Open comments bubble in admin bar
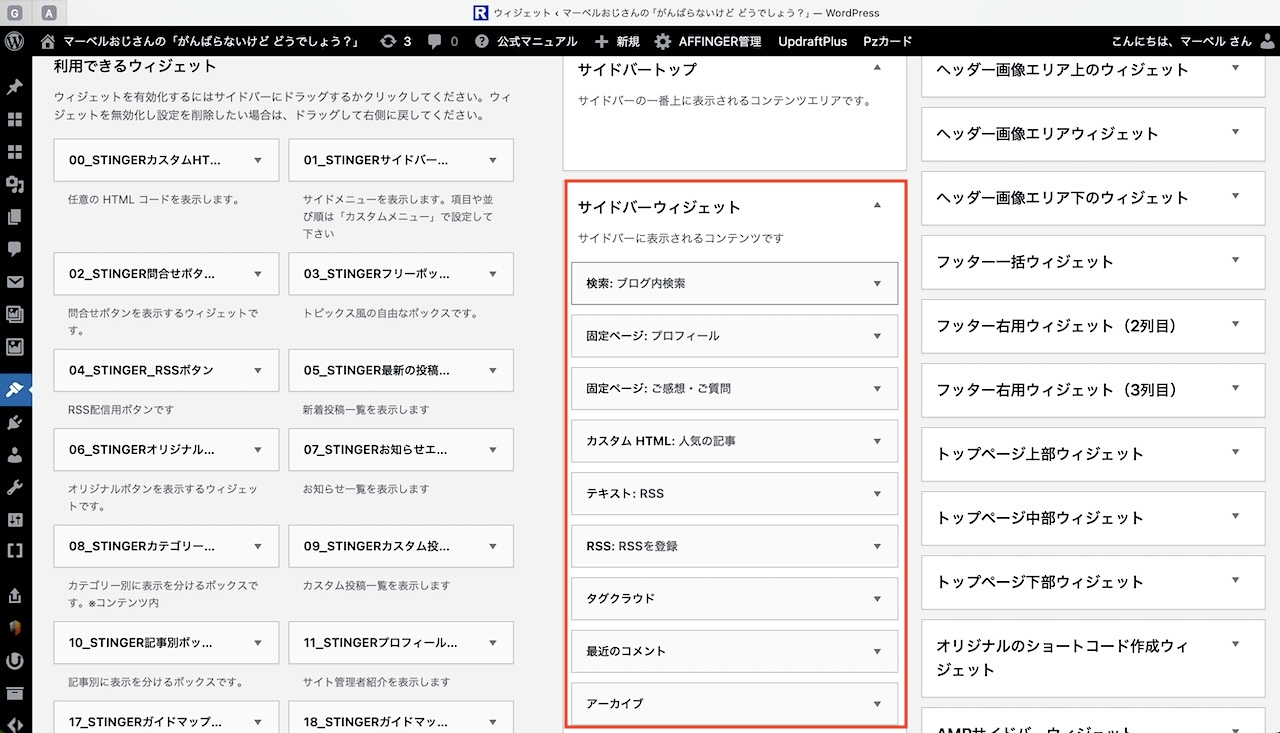Image resolution: width=1280 pixels, height=733 pixels. tap(442, 41)
